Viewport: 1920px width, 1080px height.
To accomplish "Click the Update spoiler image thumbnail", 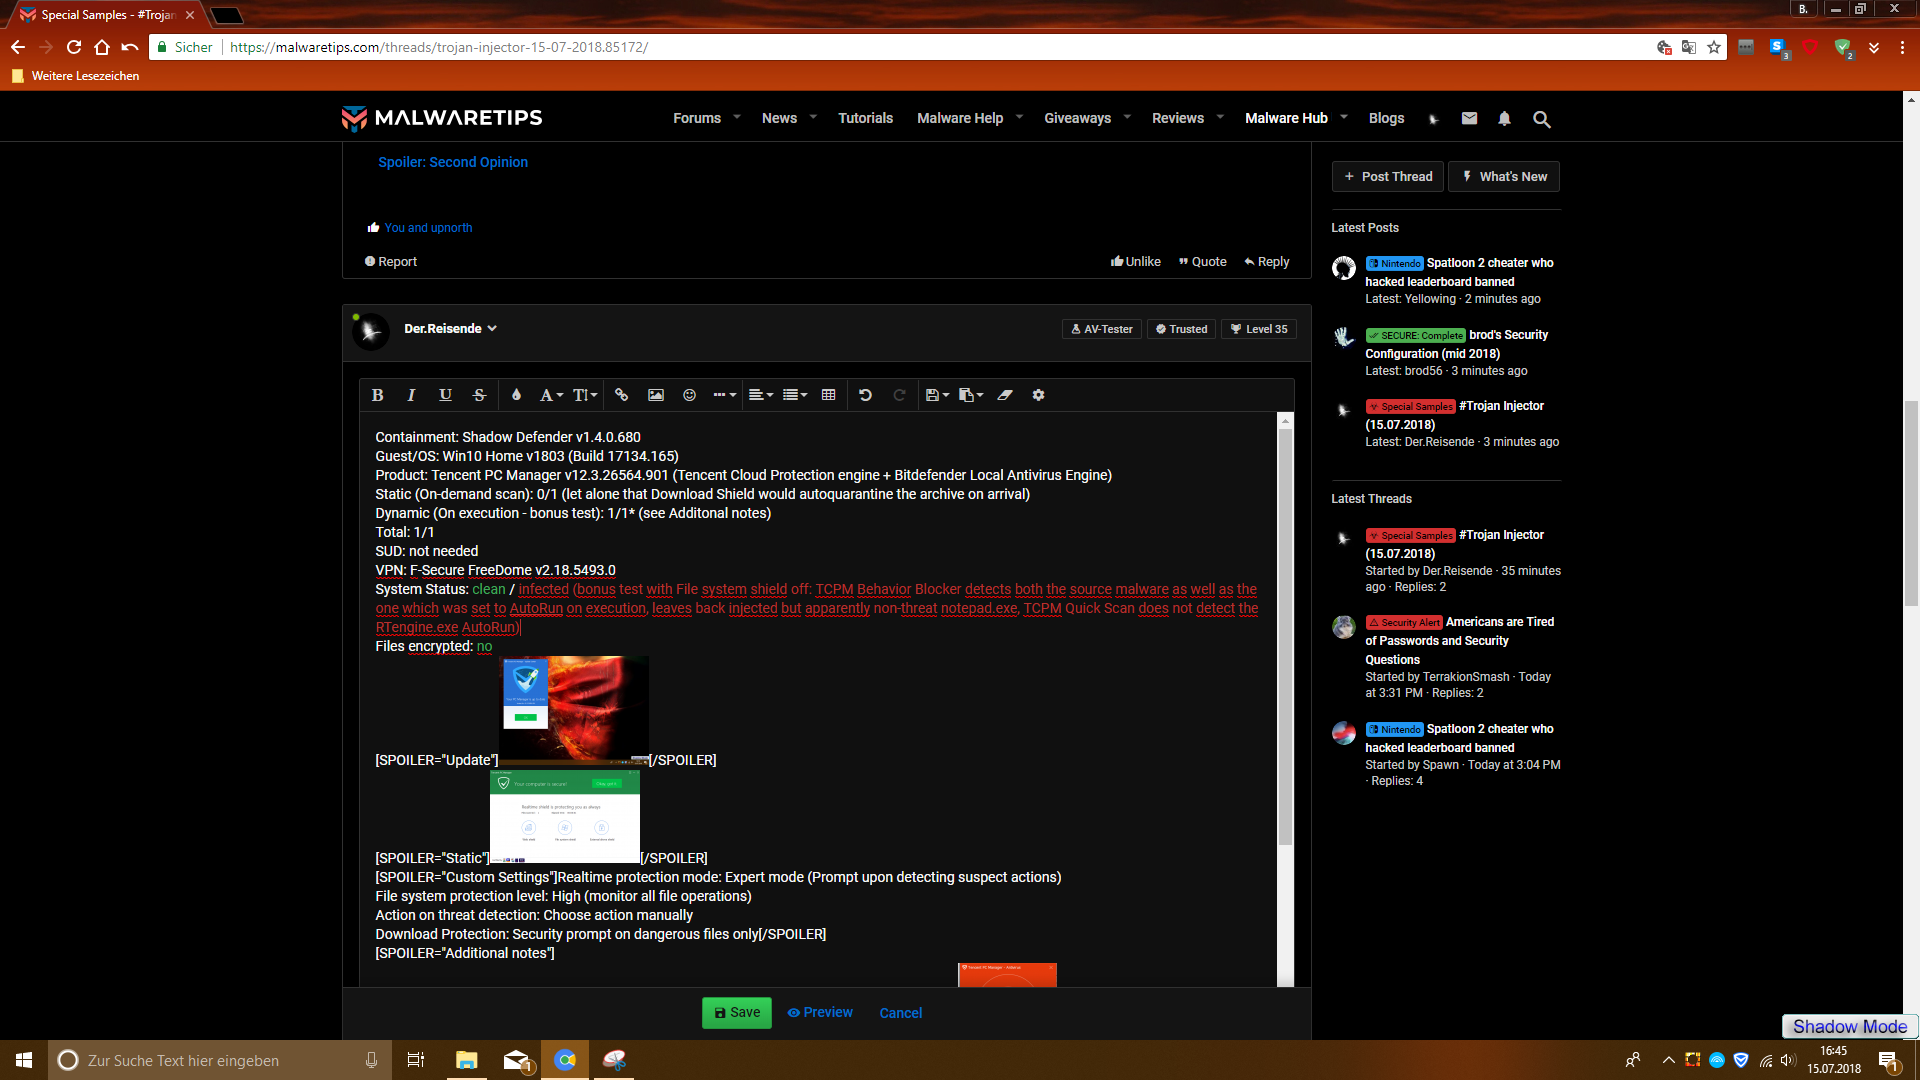I will [574, 710].
